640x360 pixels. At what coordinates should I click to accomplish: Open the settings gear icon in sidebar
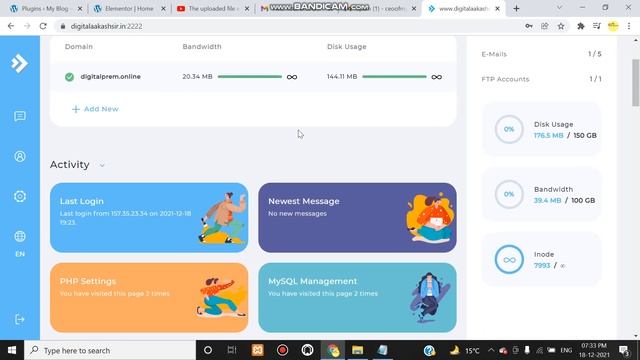click(20, 196)
